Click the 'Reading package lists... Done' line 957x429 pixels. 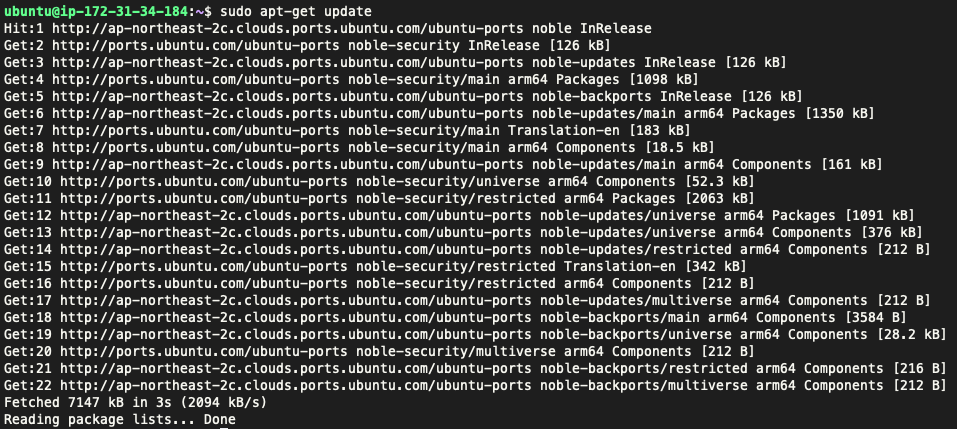(x=120, y=419)
